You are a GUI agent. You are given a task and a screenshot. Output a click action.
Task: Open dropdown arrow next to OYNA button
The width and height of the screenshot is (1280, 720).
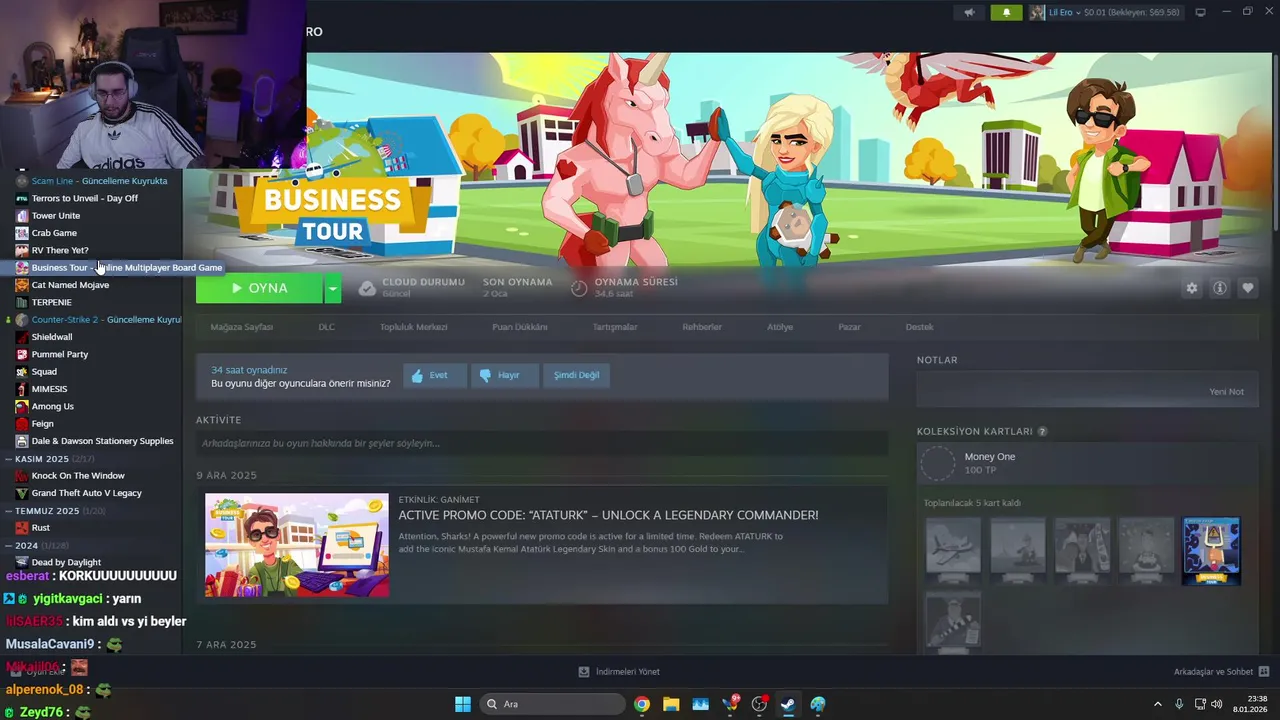(x=333, y=288)
